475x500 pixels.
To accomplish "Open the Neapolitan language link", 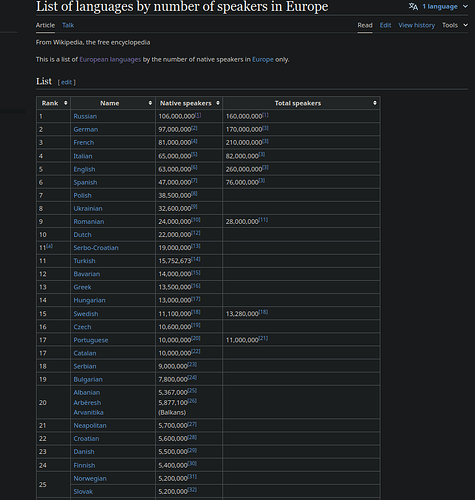I will click(90, 425).
